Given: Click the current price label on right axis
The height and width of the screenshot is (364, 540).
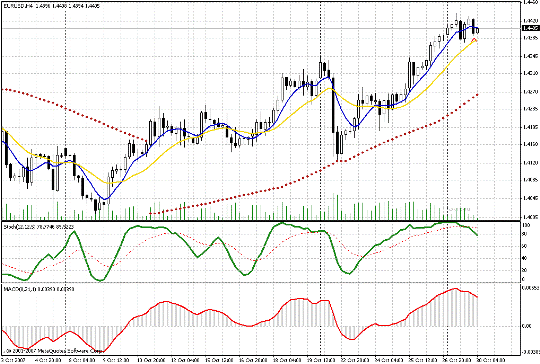Looking at the screenshot, I should tap(531, 28).
